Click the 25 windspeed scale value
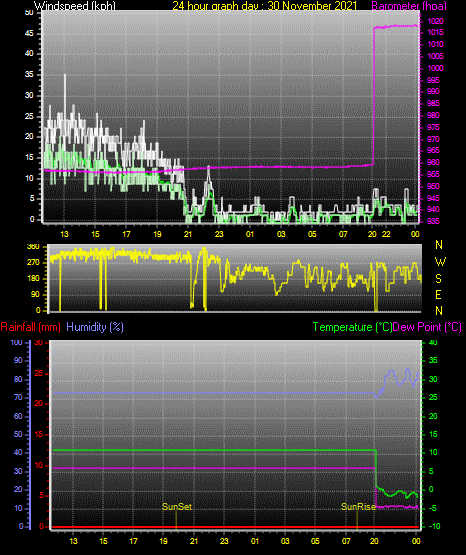Screen dimensions: 466x555 pyautogui.click(x=30, y=116)
